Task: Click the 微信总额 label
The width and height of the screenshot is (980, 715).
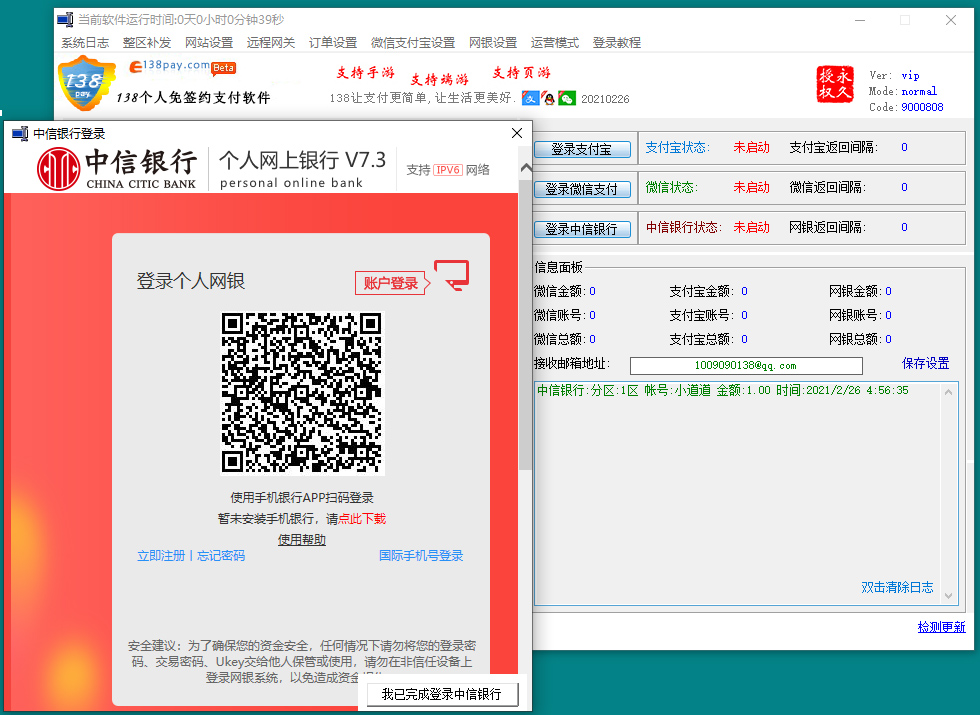Action: [x=560, y=339]
